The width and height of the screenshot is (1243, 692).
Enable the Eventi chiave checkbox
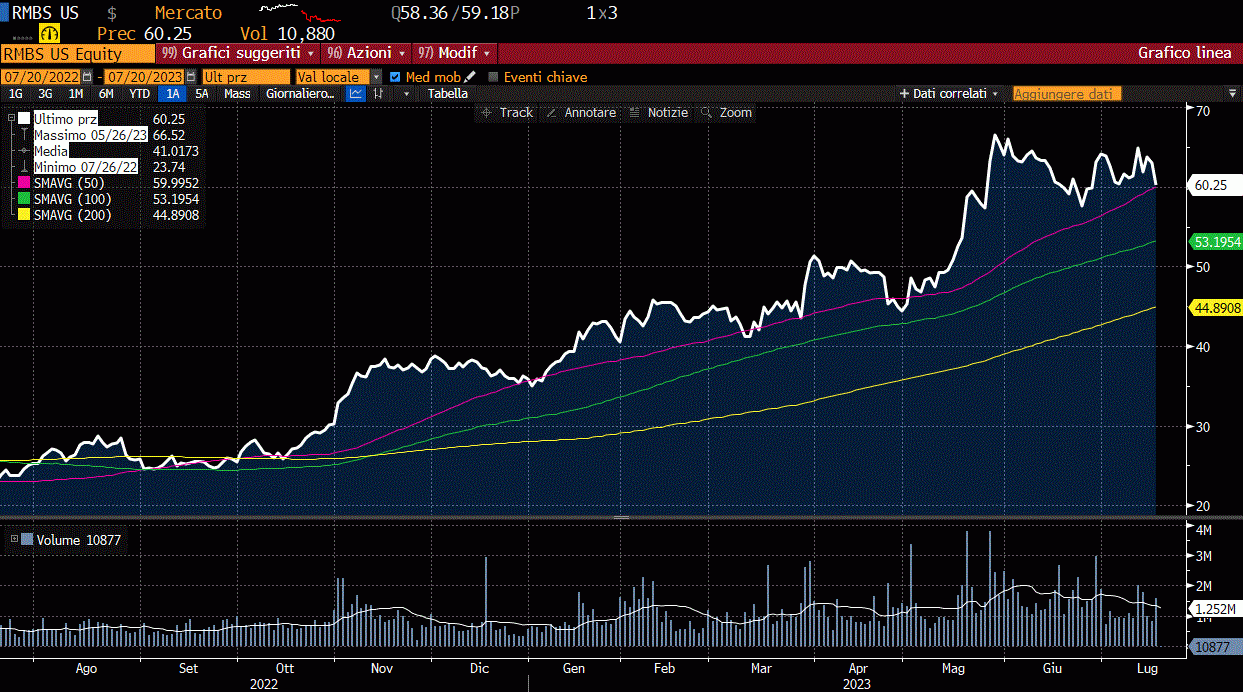tap(493, 77)
